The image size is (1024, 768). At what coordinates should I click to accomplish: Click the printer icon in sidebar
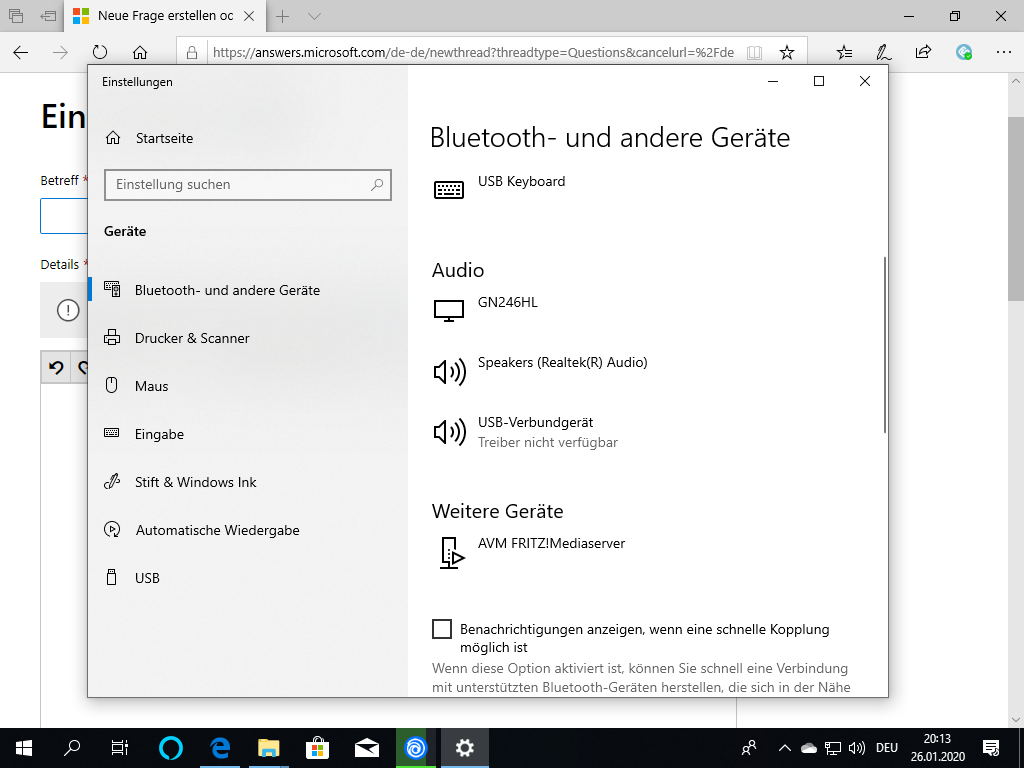pos(112,338)
